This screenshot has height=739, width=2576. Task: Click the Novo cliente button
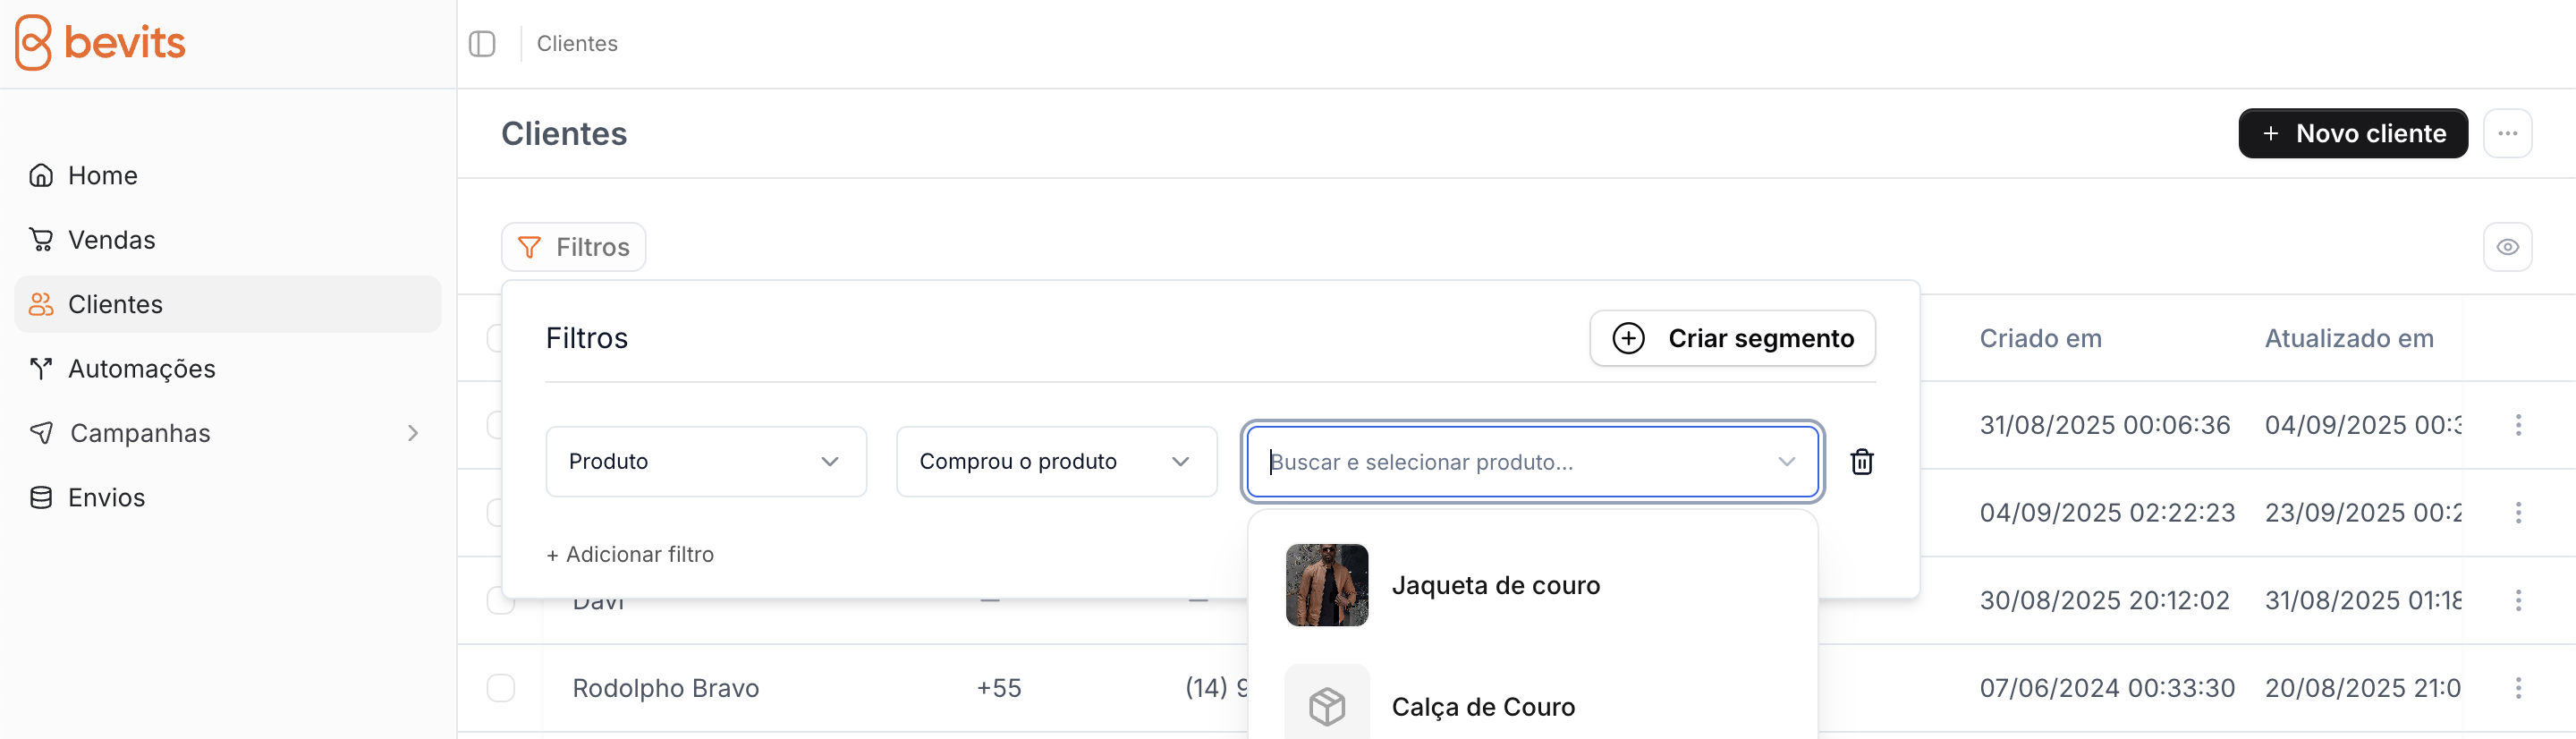pyautogui.click(x=2352, y=134)
